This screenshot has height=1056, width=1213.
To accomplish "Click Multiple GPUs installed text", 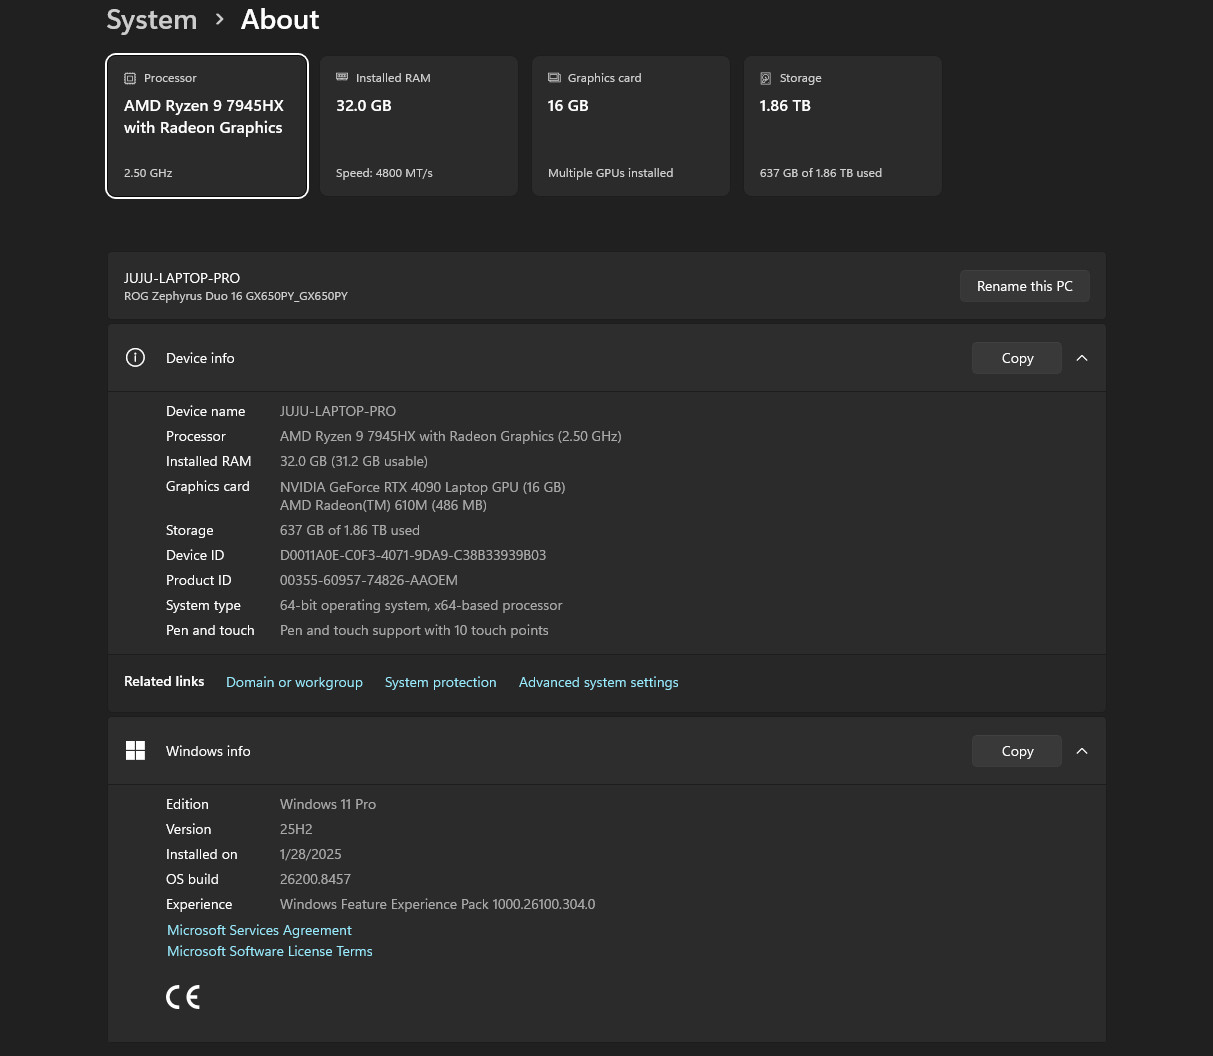I will tap(611, 173).
